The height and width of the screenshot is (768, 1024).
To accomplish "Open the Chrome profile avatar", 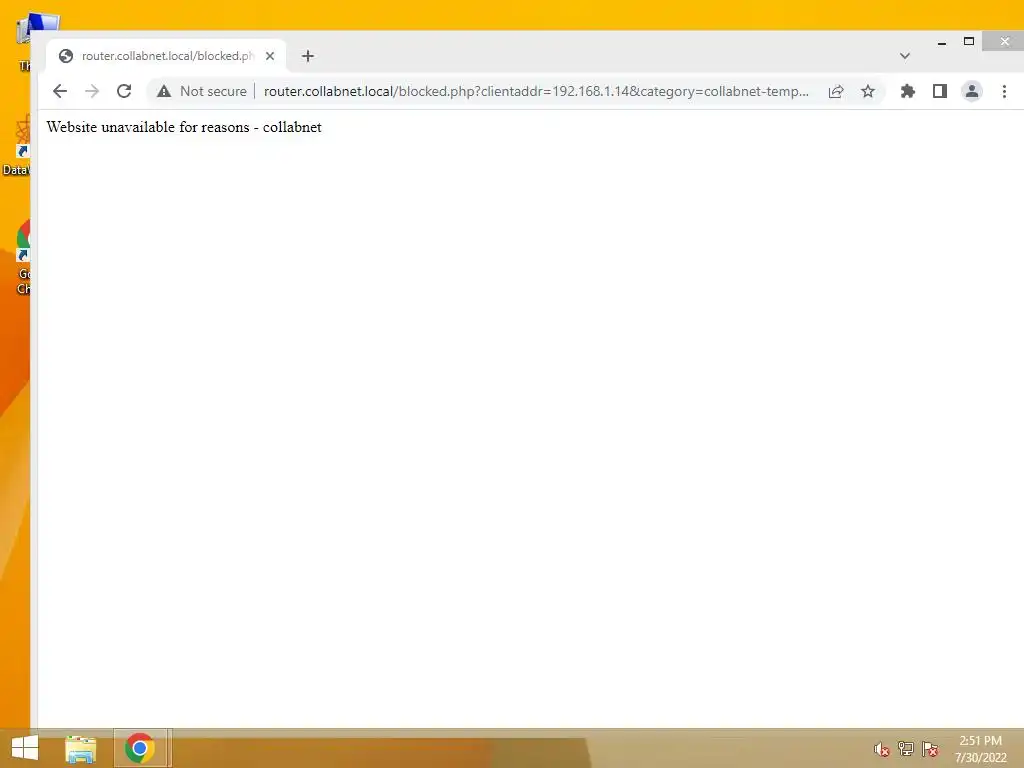I will (972, 91).
